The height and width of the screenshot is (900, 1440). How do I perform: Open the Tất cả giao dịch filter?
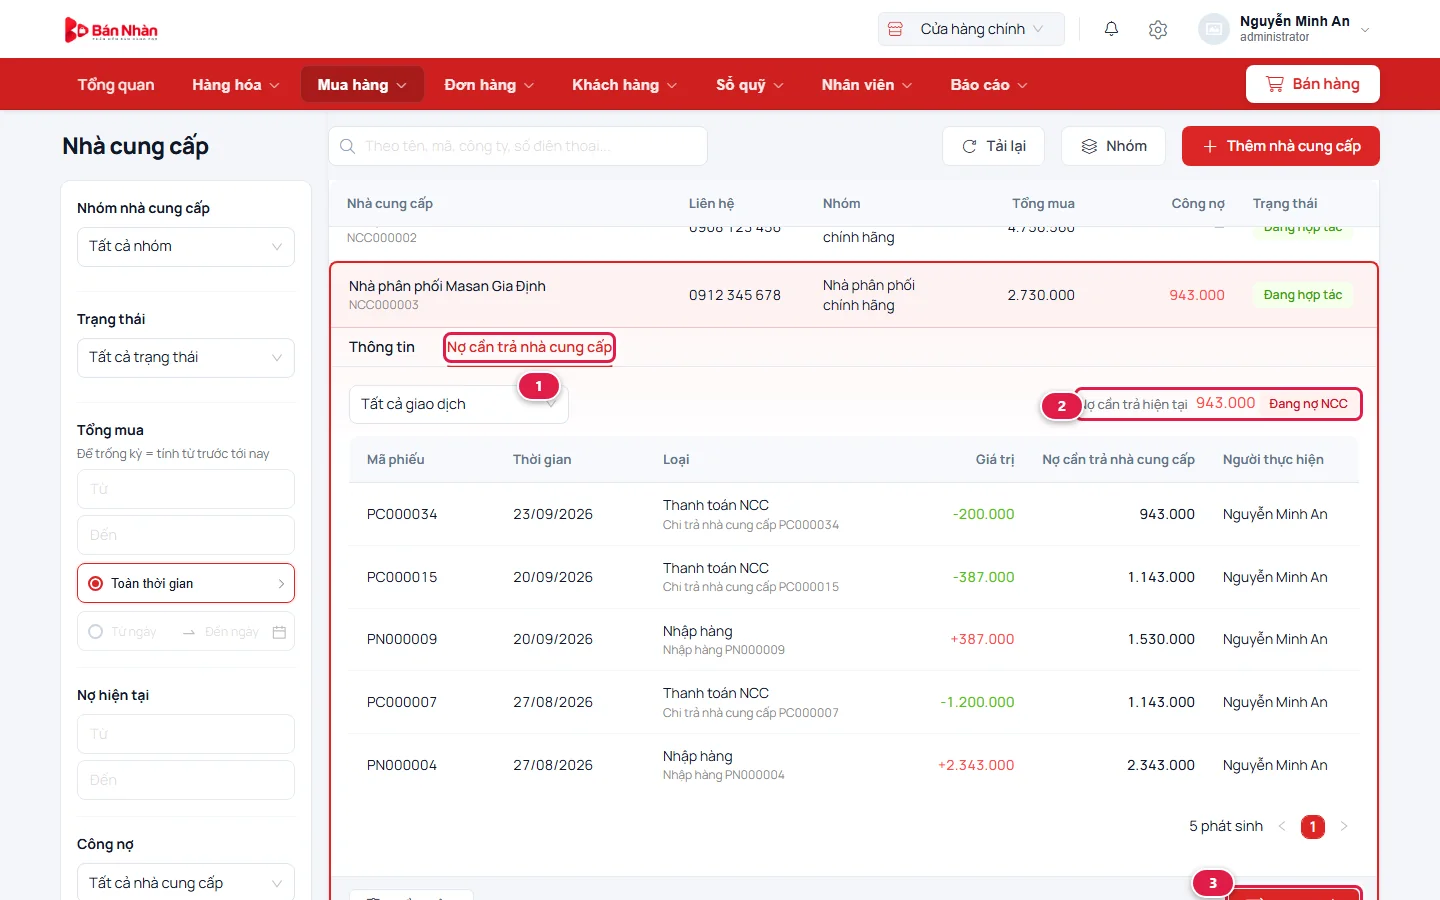[x=459, y=404]
